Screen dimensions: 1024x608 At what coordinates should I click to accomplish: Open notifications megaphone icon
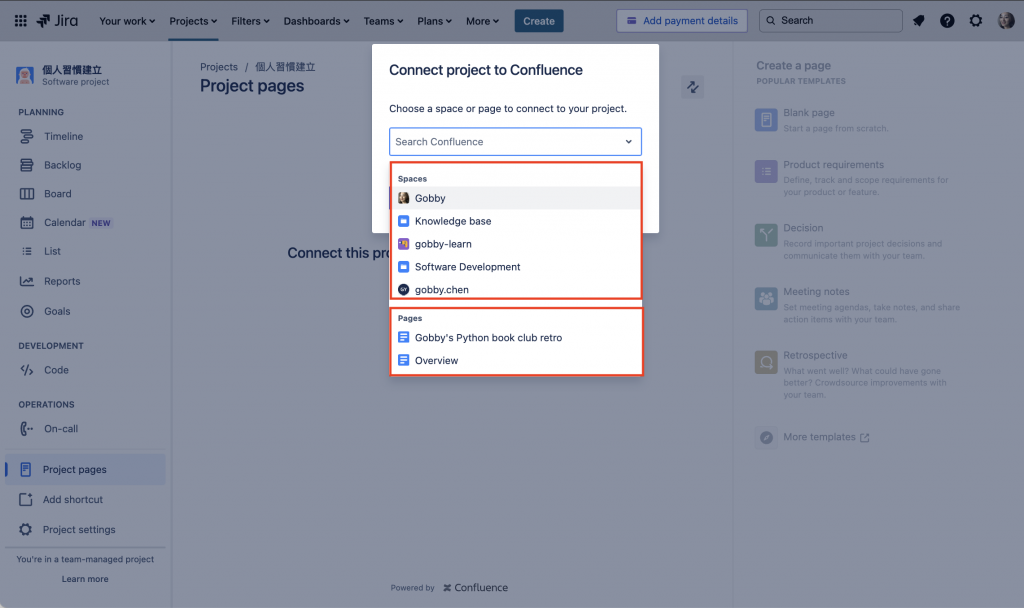(918, 21)
